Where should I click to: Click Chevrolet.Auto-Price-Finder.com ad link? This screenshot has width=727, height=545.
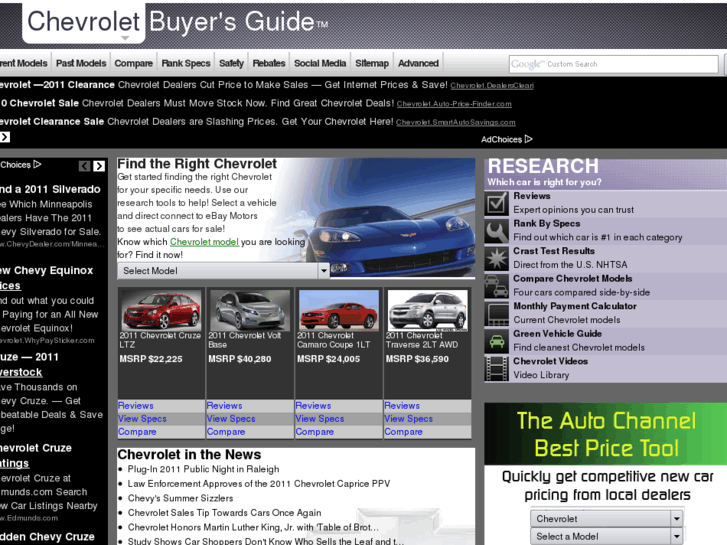click(x=454, y=104)
